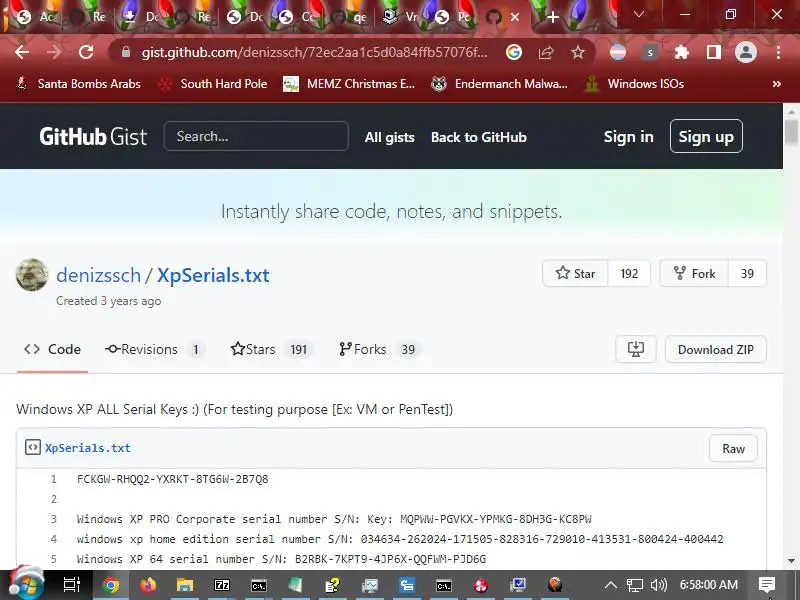Expand the hidden bookmarks chevron
800x600 pixels.
click(x=777, y=84)
